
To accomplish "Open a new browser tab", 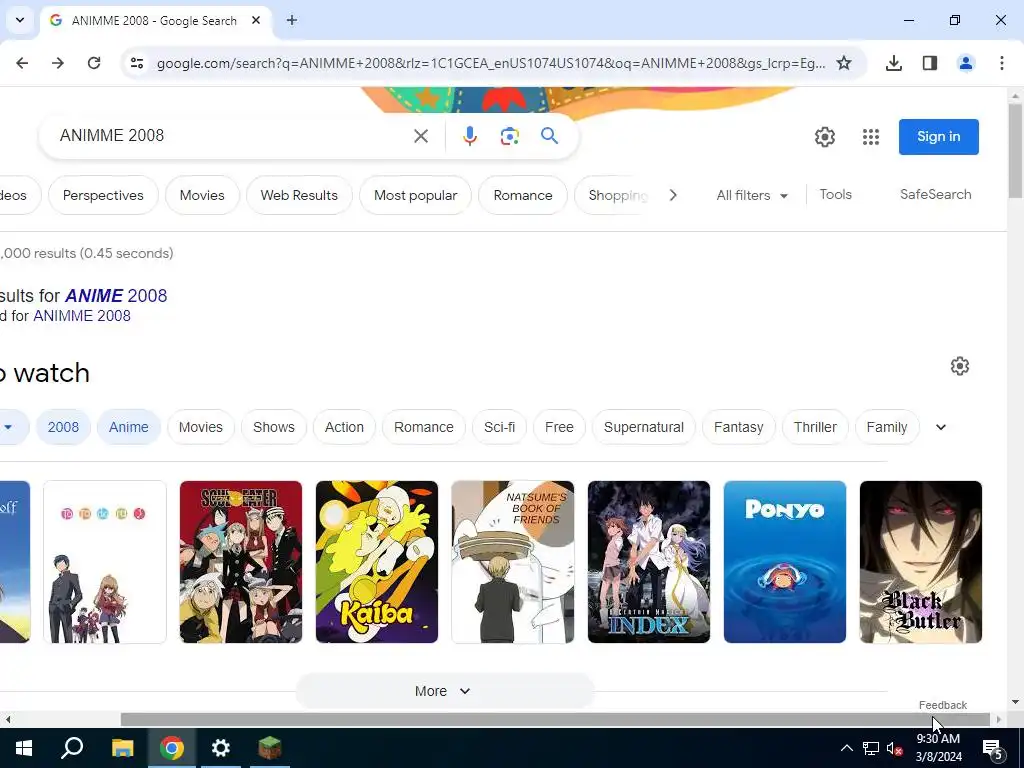I will (292, 20).
